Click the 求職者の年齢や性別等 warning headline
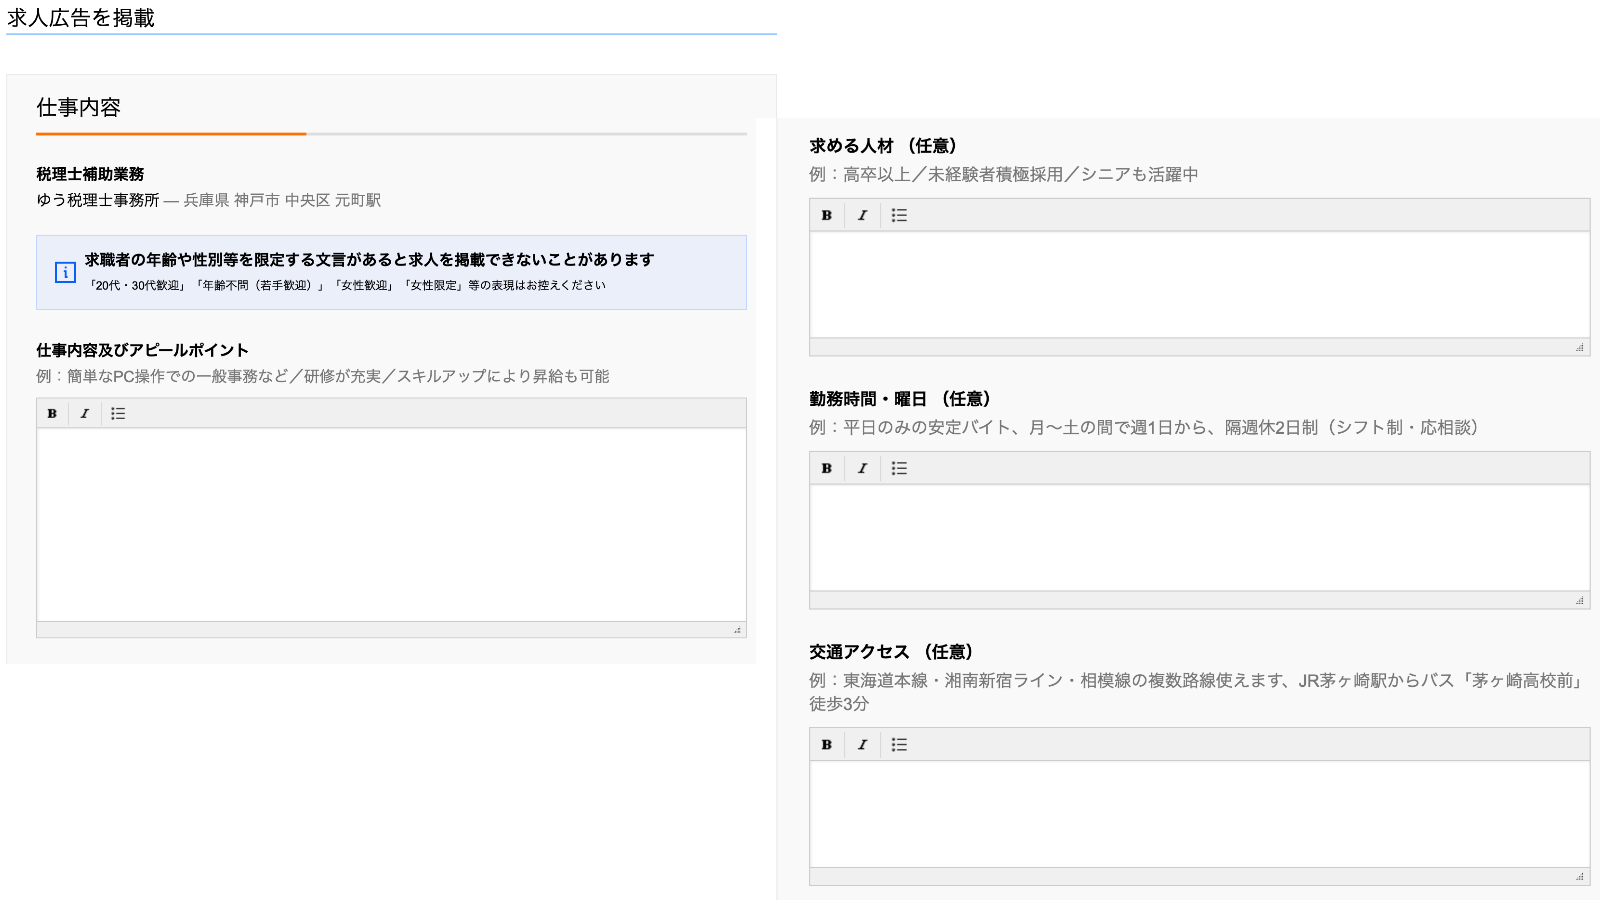The image size is (1600, 900). coord(369,259)
